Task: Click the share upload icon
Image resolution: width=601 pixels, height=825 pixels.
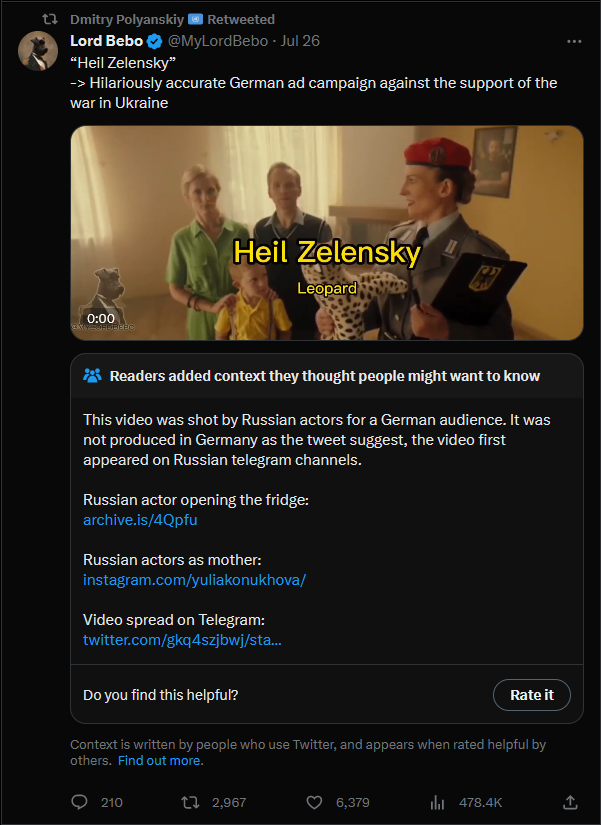Action: (x=570, y=802)
